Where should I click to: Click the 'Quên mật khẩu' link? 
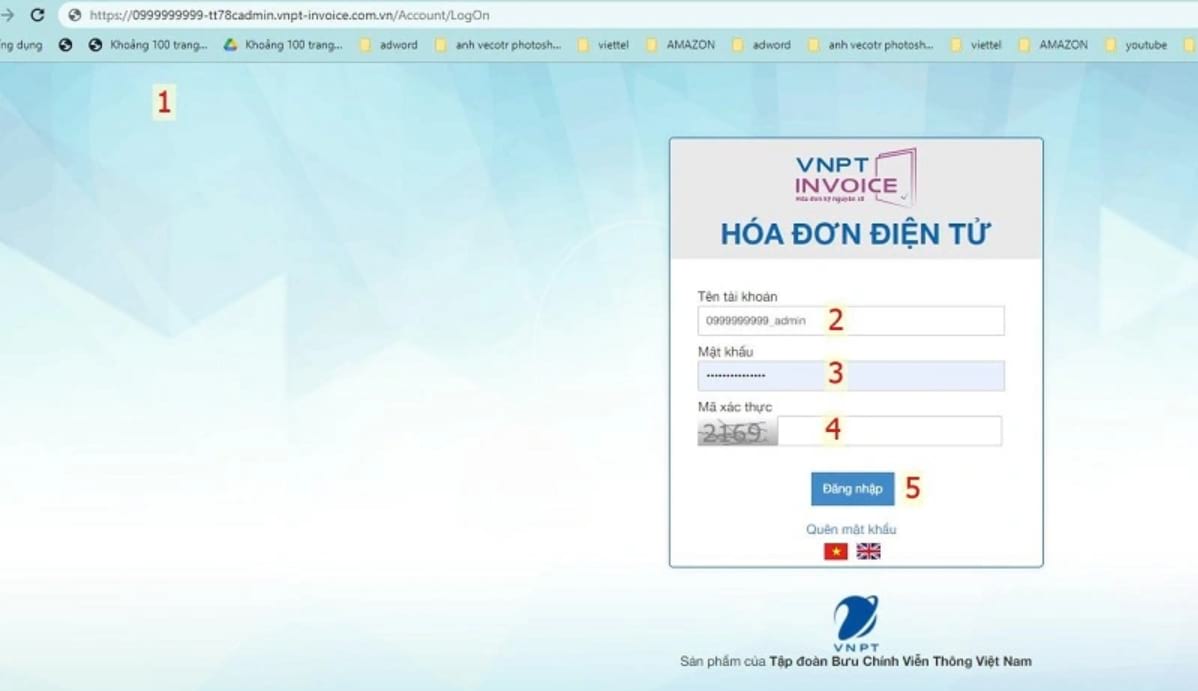tap(852, 529)
